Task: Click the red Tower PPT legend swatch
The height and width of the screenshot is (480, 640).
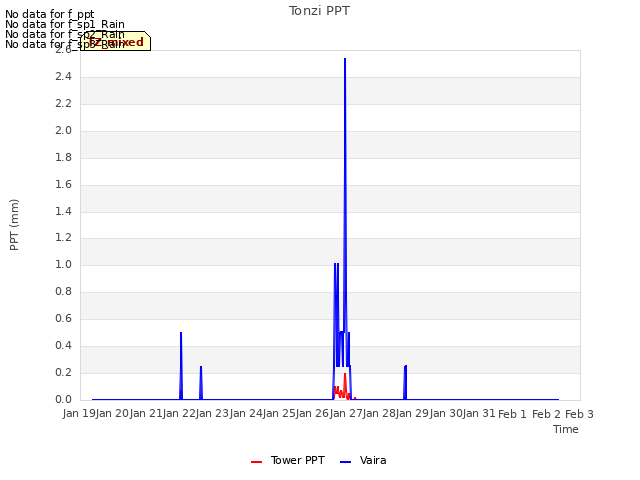Action: 256,462
